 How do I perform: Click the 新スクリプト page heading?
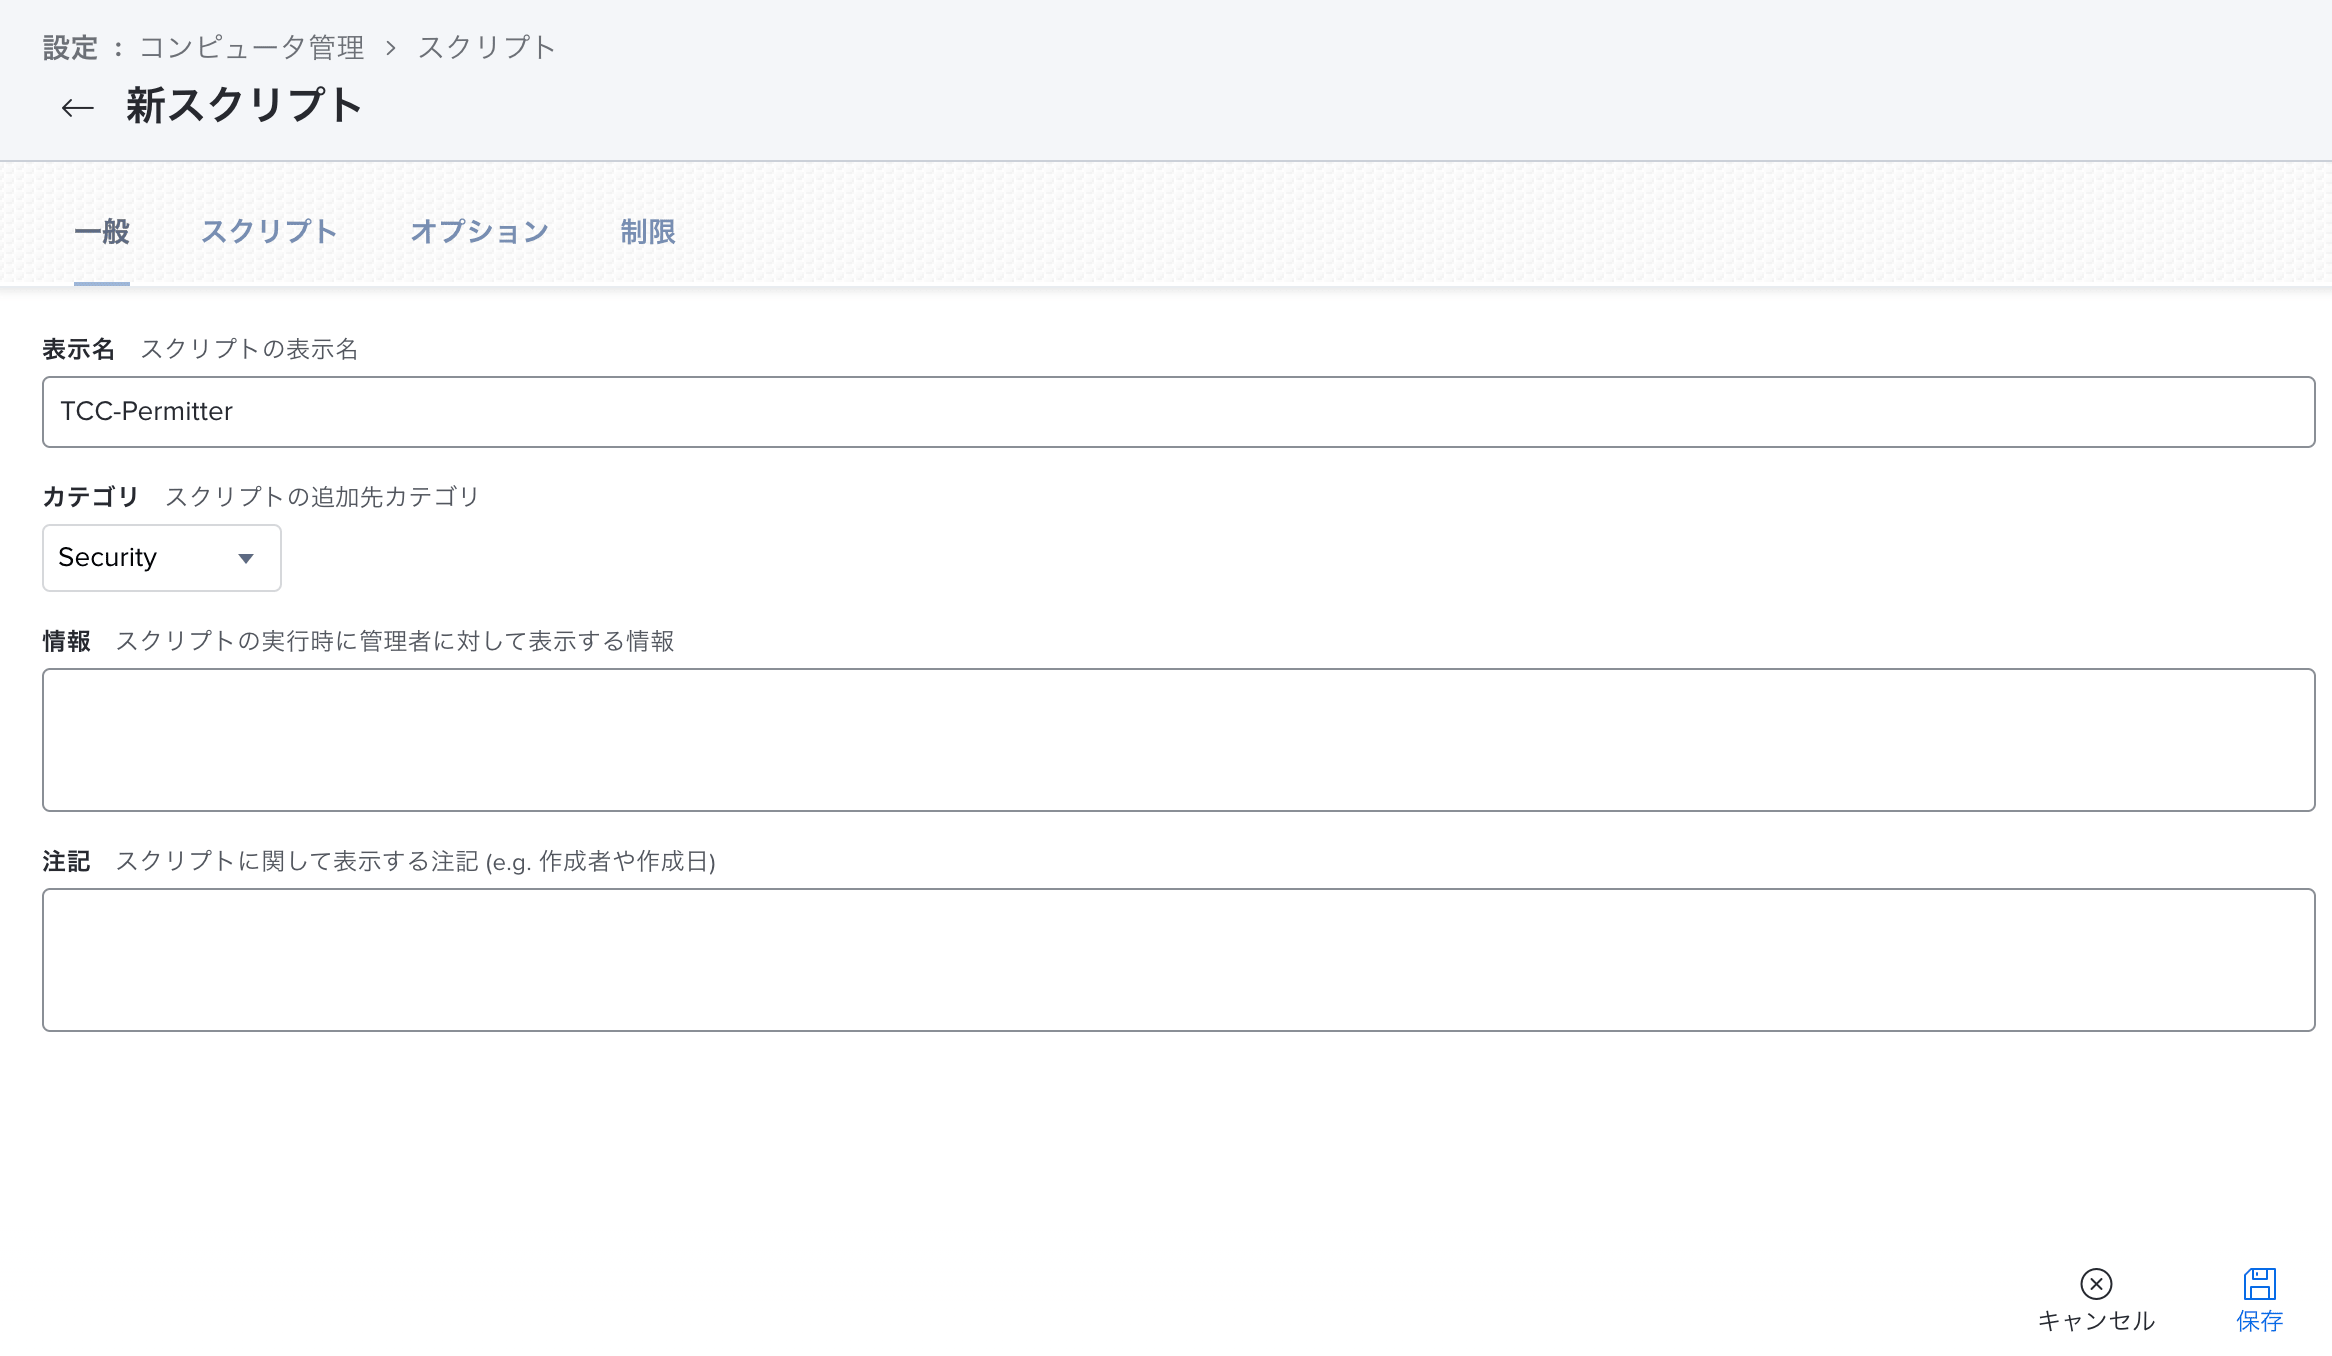click(x=244, y=106)
